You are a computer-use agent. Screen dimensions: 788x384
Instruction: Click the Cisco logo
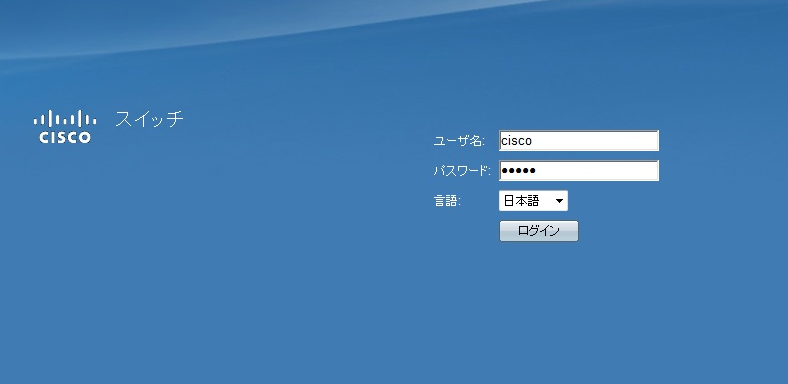tap(65, 127)
